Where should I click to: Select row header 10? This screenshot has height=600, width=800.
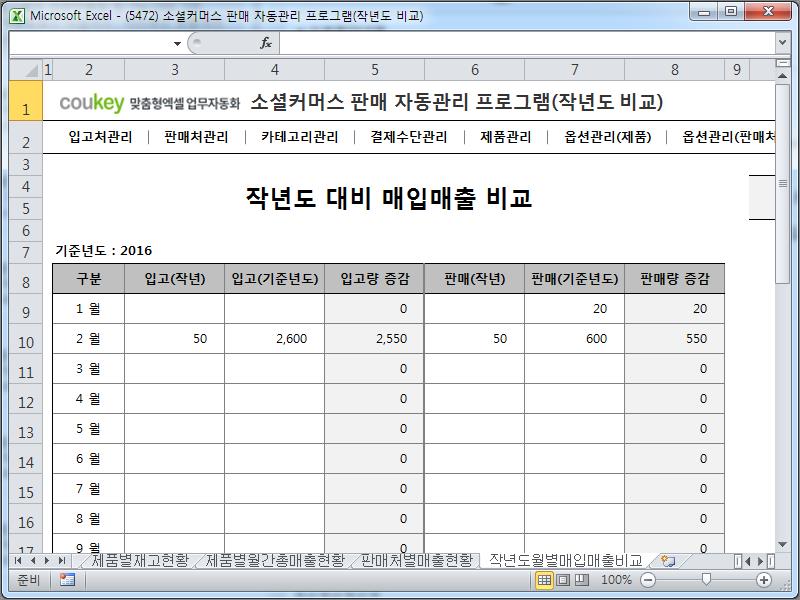tap(26, 339)
